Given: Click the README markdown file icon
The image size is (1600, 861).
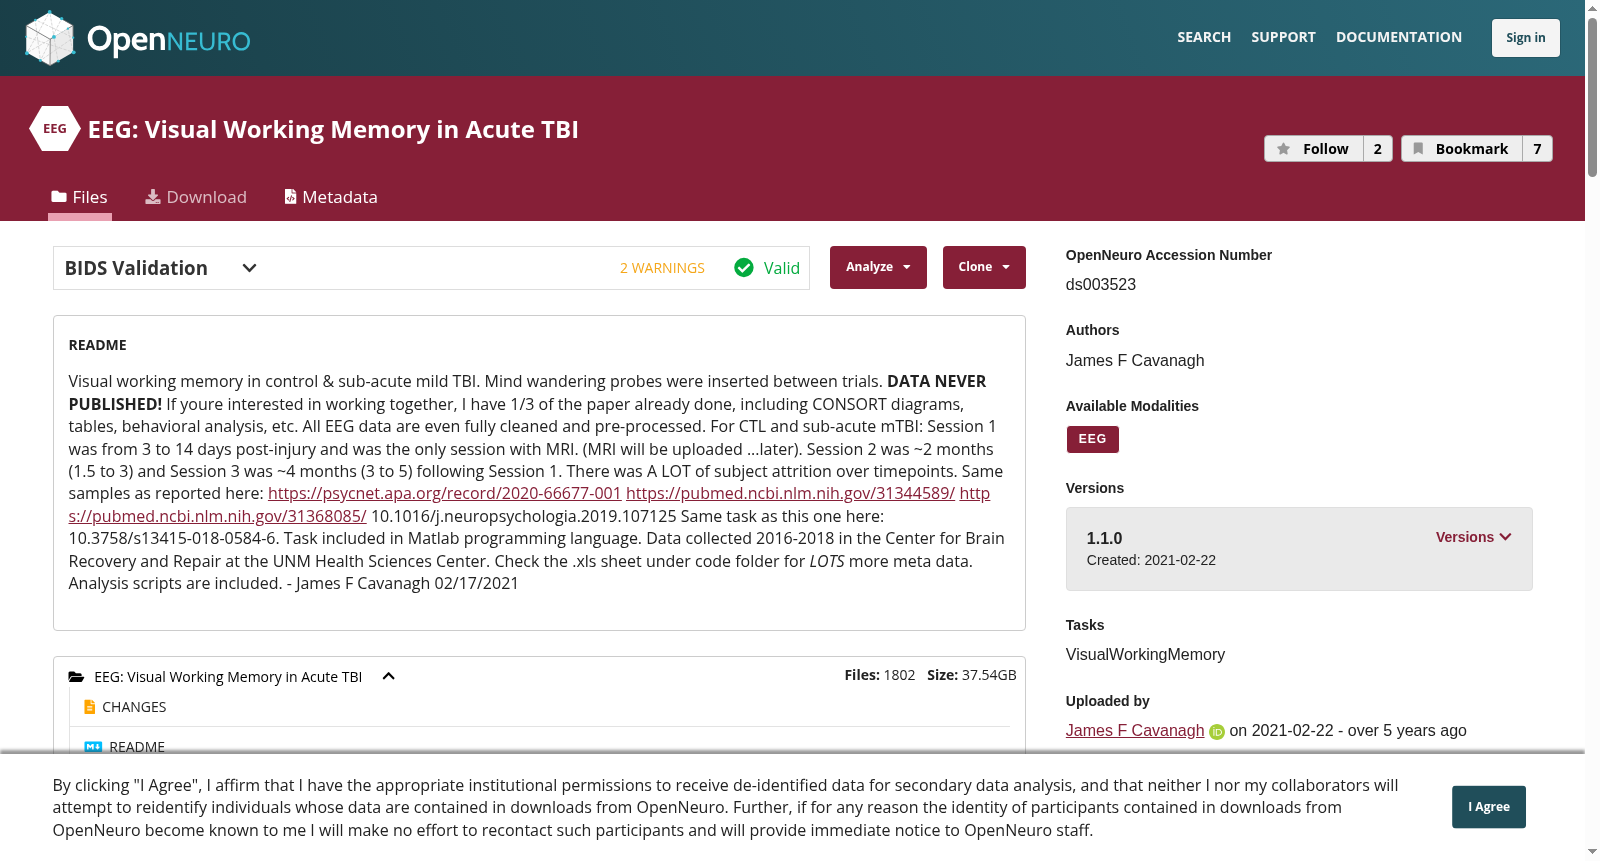Looking at the screenshot, I should 93,747.
